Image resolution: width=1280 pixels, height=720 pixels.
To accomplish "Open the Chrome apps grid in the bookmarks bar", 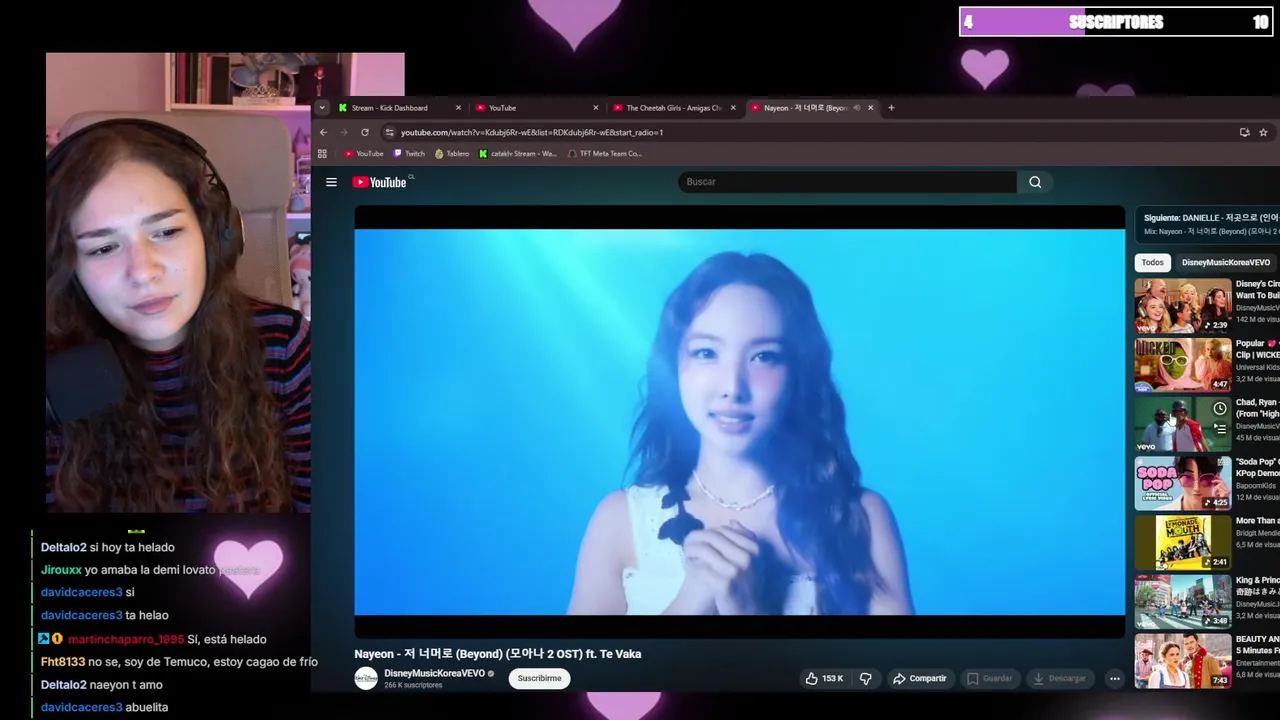I will [322, 154].
